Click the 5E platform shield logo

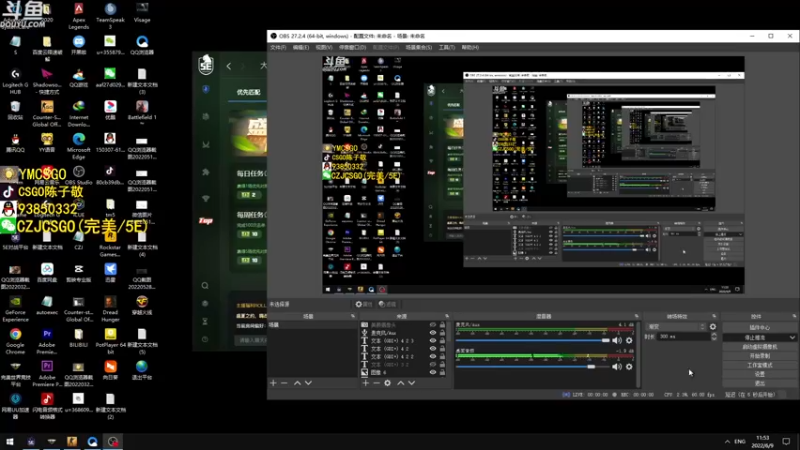coord(206,64)
